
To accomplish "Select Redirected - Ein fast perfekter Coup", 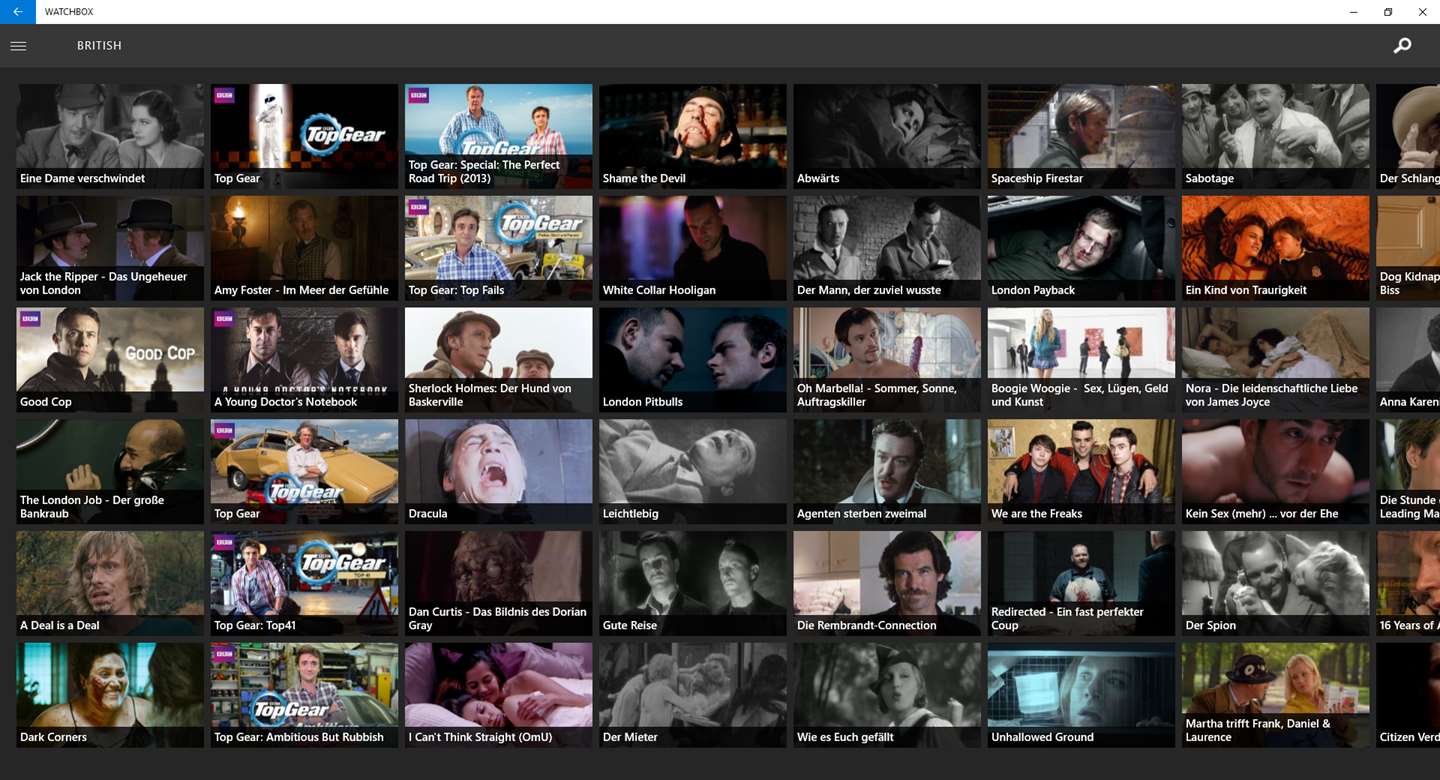I will point(1081,584).
